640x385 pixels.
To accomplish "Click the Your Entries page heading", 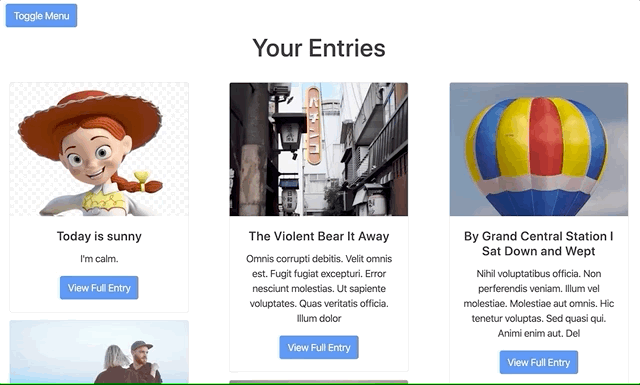I will point(319,48).
